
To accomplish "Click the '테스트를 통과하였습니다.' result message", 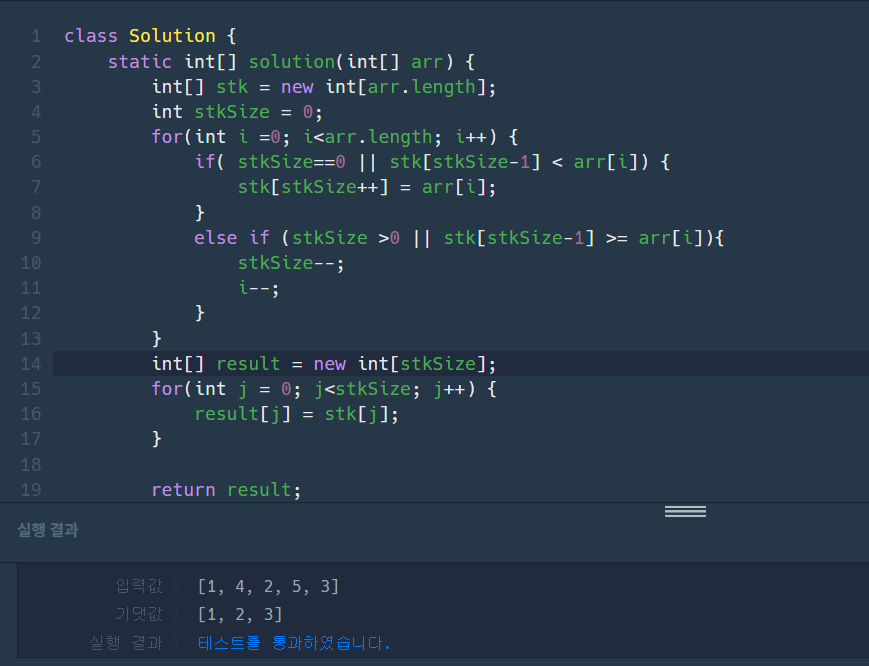I will pos(294,643).
